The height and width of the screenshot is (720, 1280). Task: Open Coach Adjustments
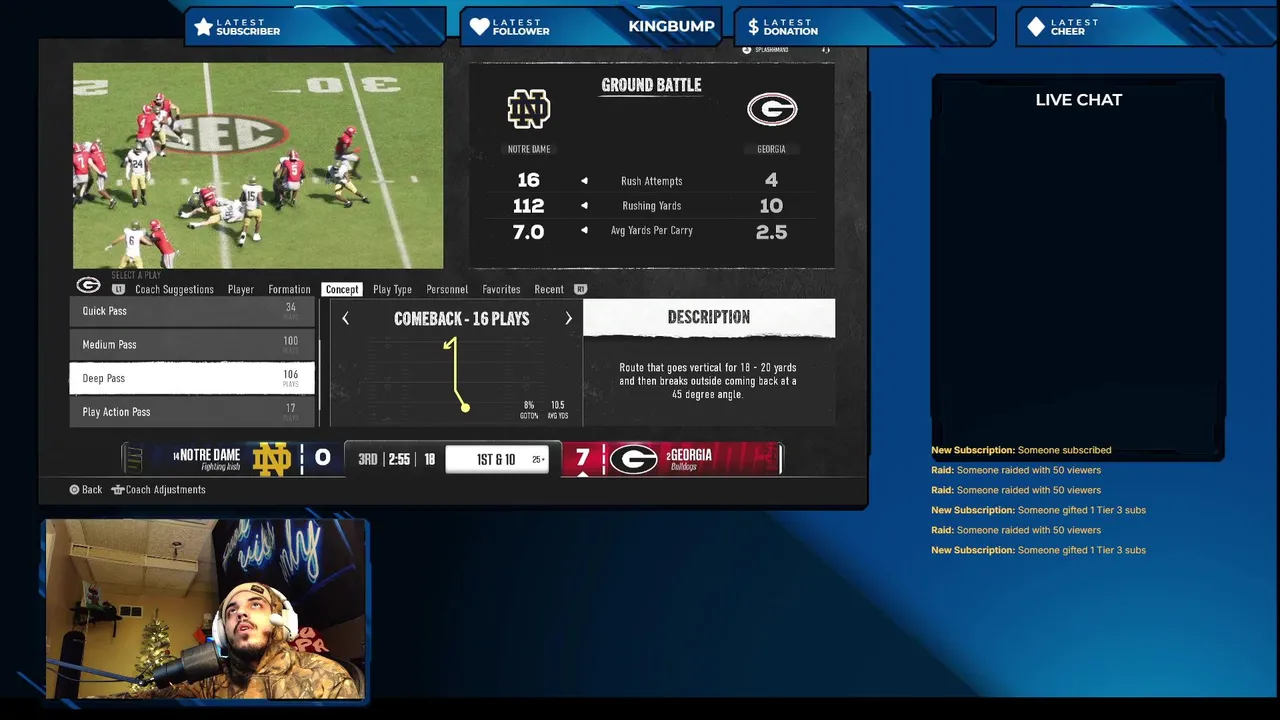pyautogui.click(x=158, y=490)
